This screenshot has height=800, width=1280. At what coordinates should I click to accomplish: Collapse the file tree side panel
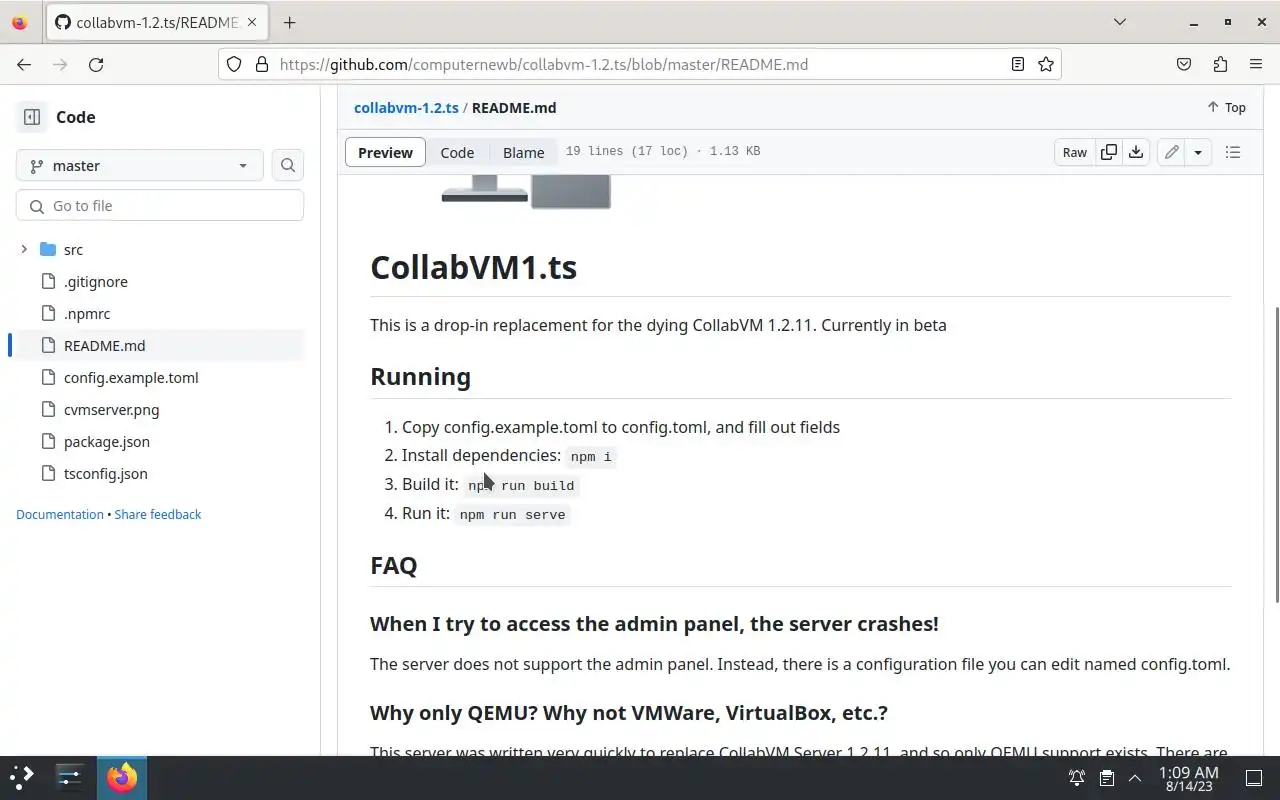pyautogui.click(x=32, y=117)
